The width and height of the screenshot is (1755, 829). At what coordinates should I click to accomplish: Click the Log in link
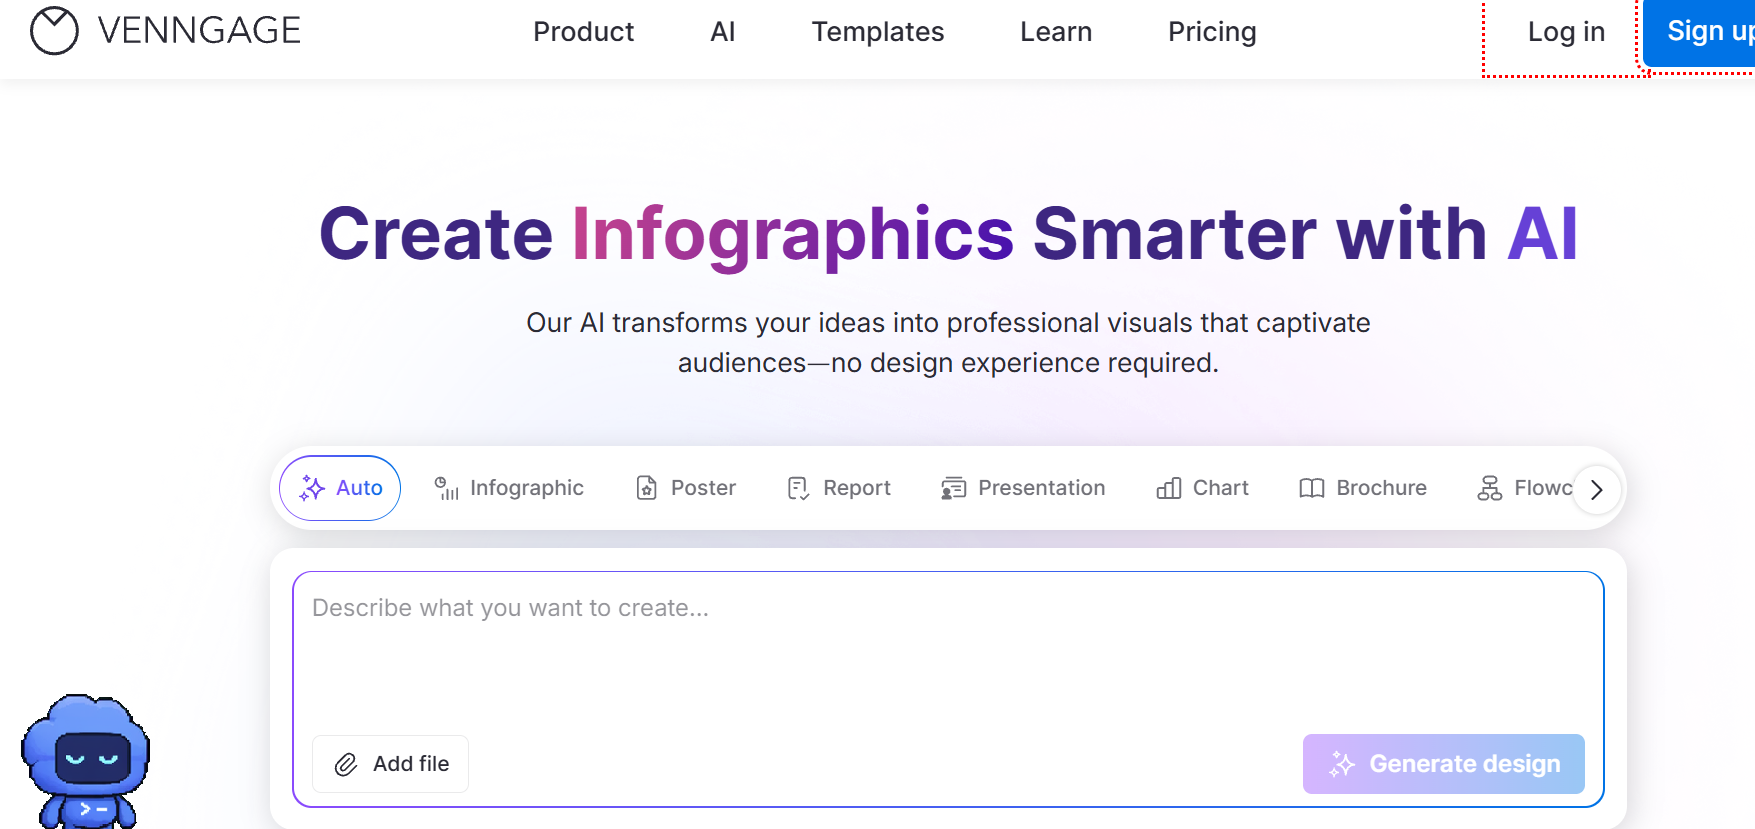click(1566, 32)
